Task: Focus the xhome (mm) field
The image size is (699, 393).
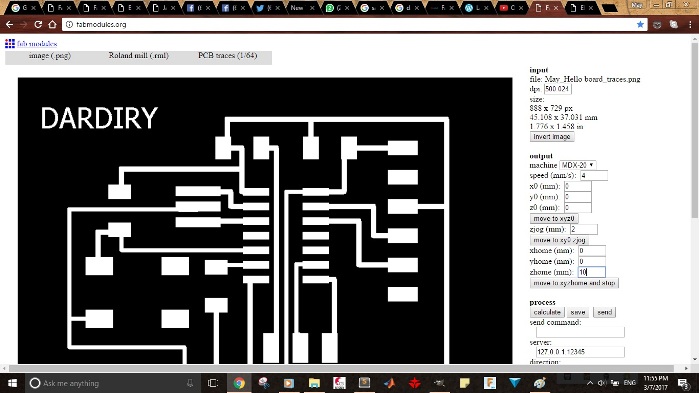Action: point(592,250)
